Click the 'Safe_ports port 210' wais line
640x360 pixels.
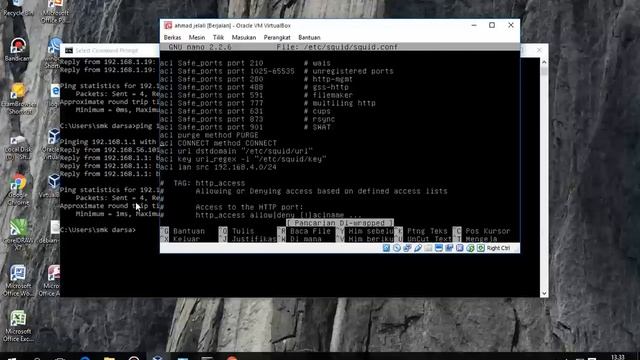click(245, 63)
